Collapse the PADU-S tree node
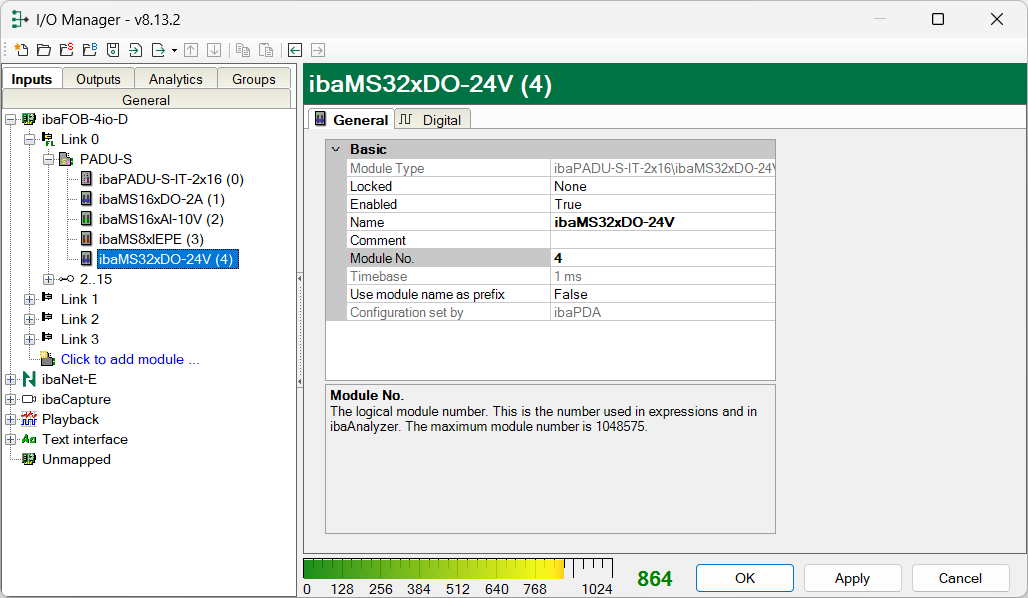Screen dimensions: 1028x598 [x=47, y=159]
